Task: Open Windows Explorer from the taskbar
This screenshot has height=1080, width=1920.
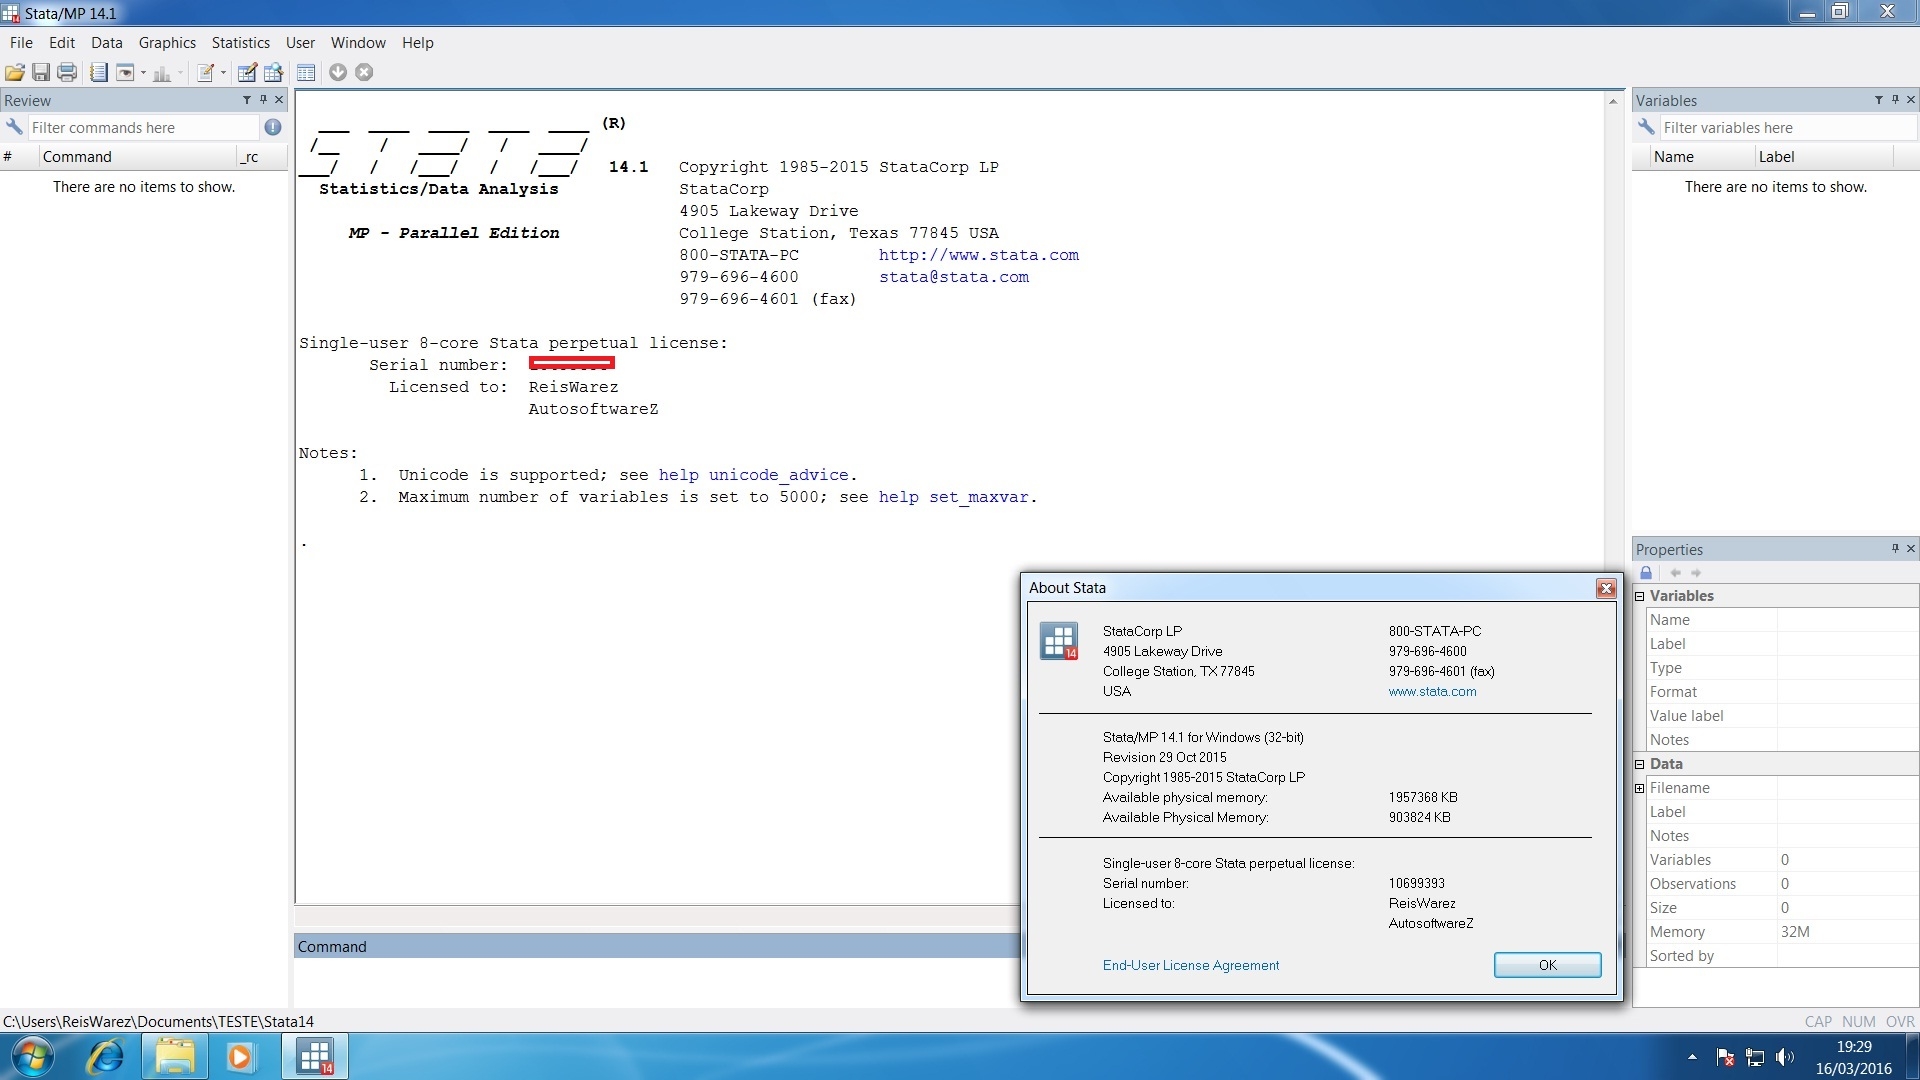Action: [x=175, y=1057]
